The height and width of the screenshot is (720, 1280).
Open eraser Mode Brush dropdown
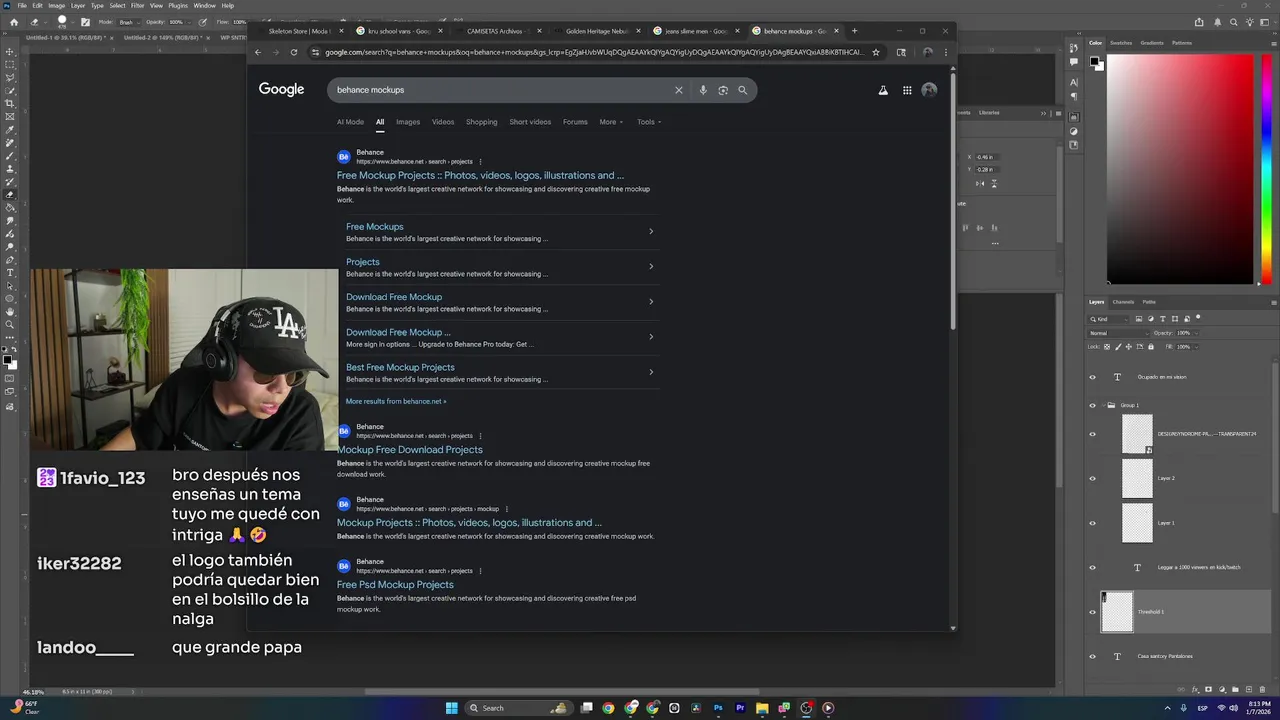(130, 21)
